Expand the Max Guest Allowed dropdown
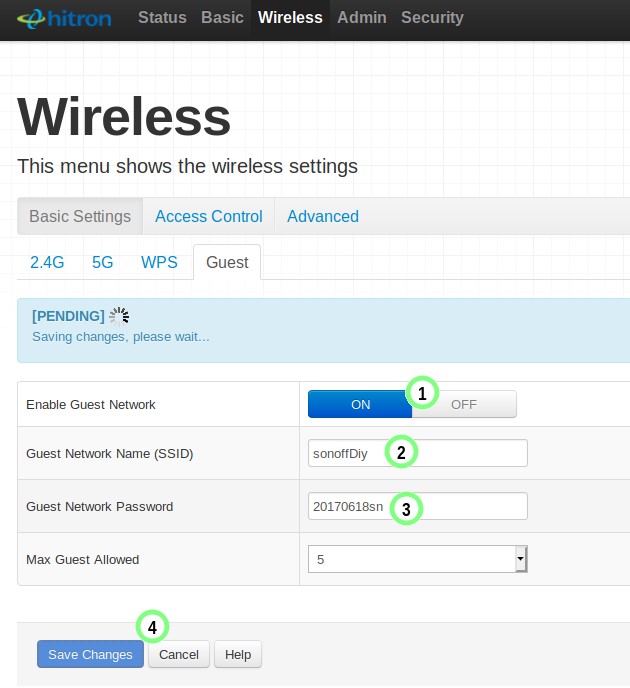Screen dimensions: 630x688 (417, 560)
